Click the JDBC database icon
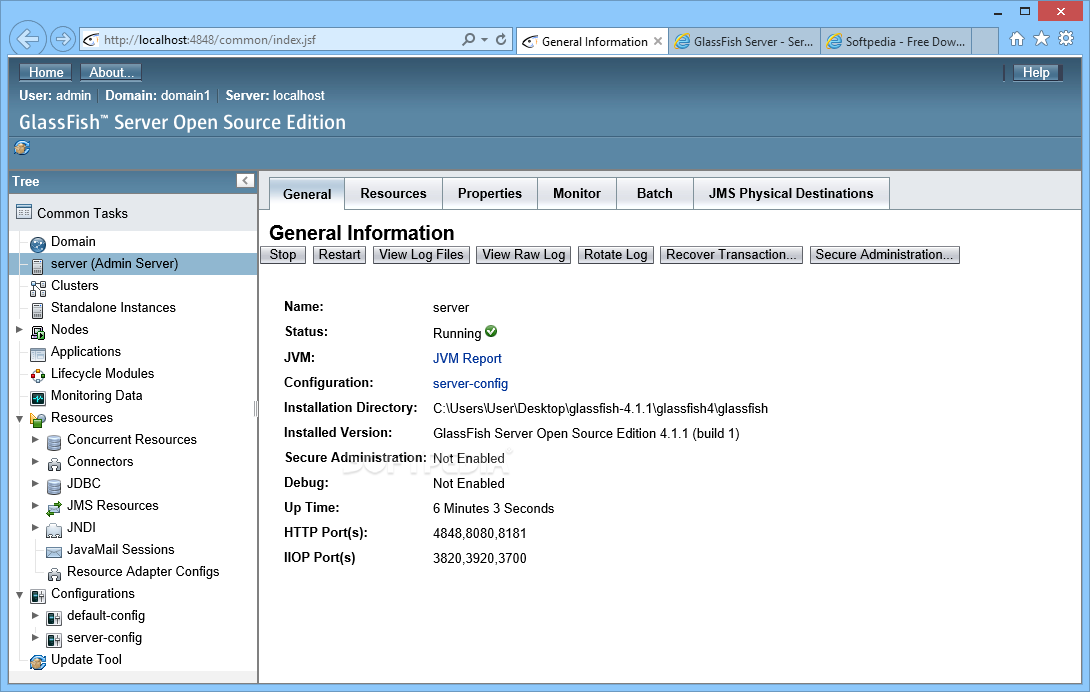 (54, 486)
